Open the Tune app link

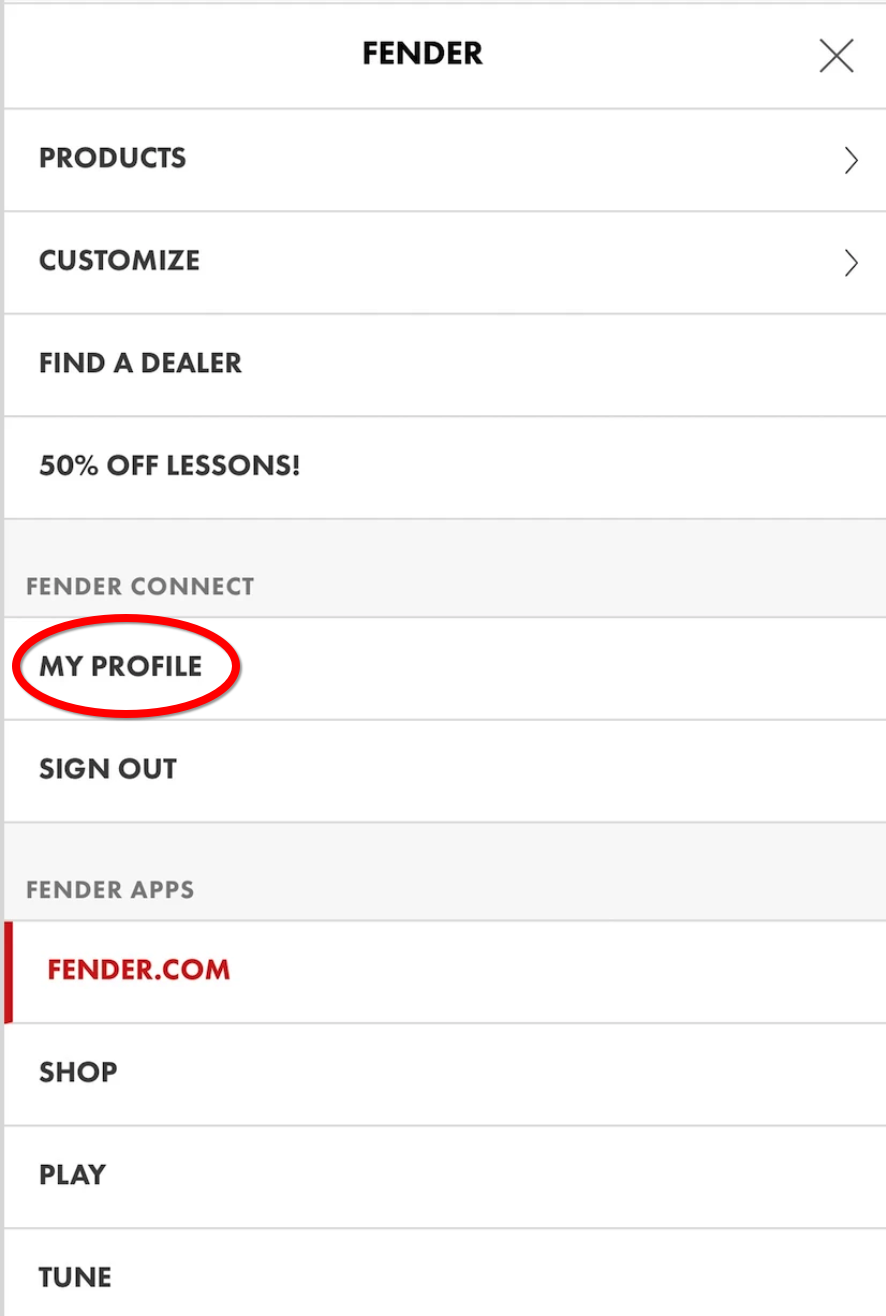(x=75, y=1277)
